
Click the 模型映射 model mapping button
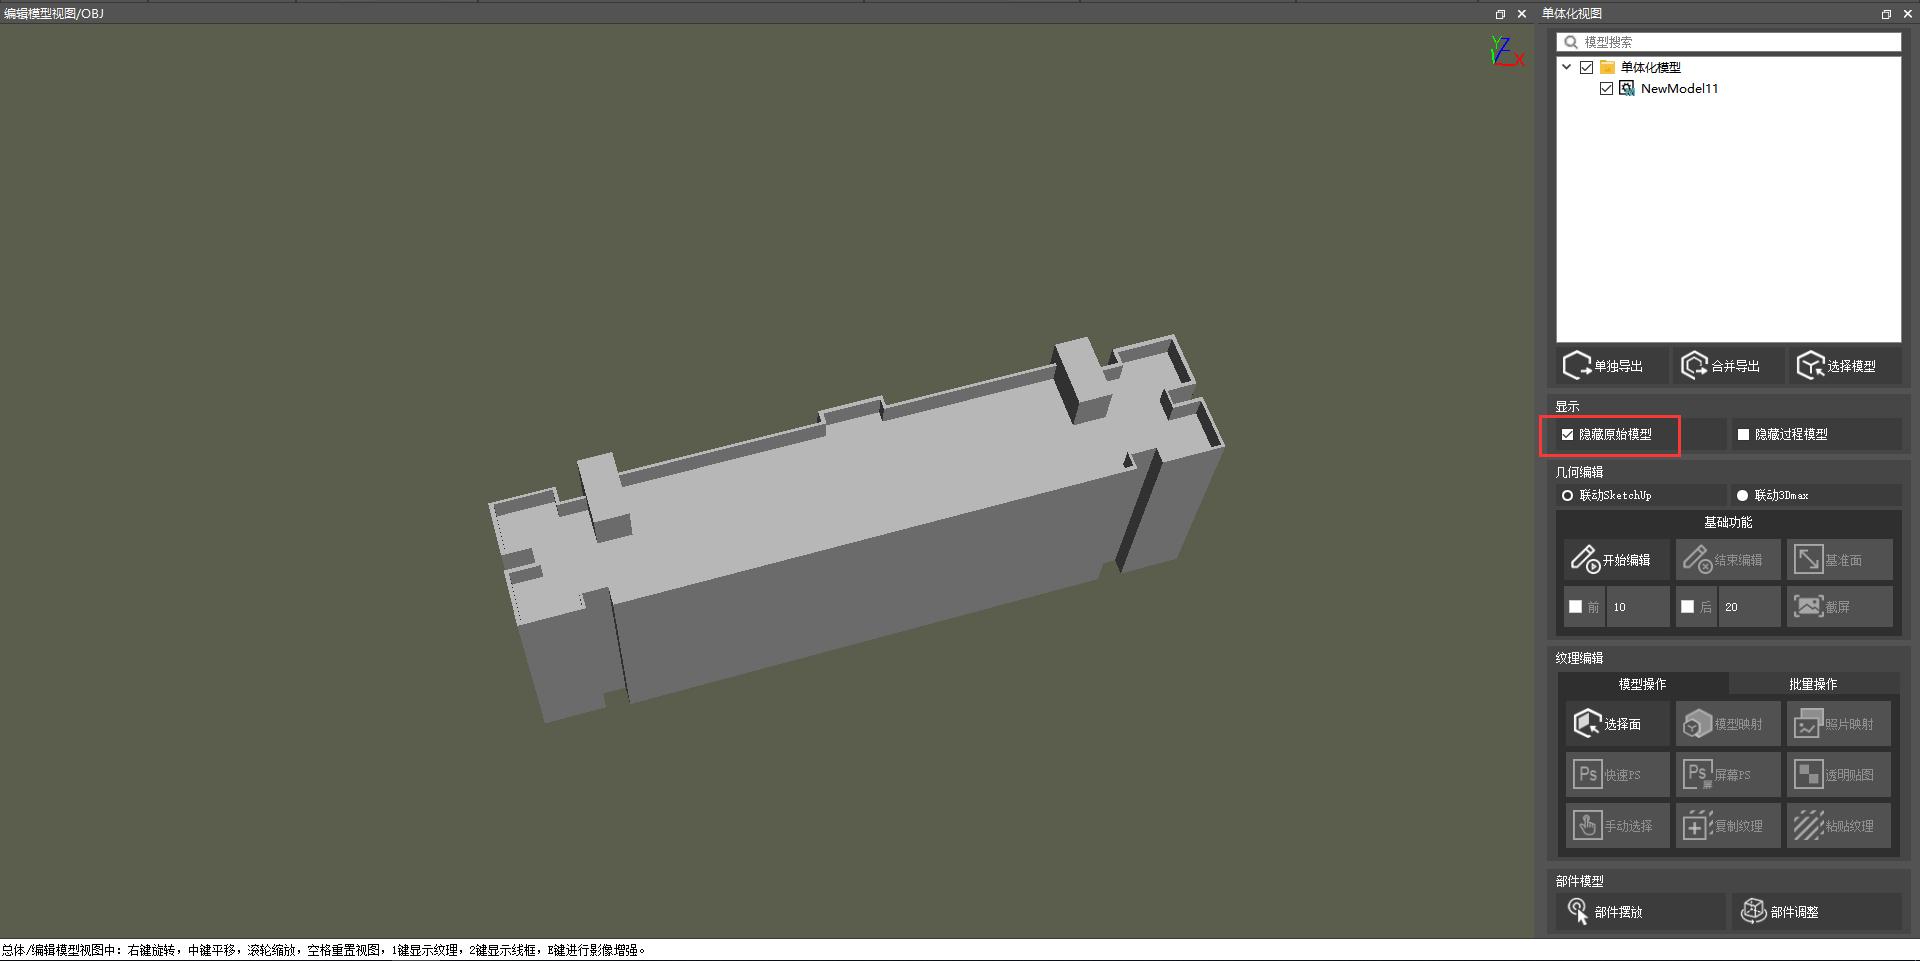pyautogui.click(x=1728, y=724)
